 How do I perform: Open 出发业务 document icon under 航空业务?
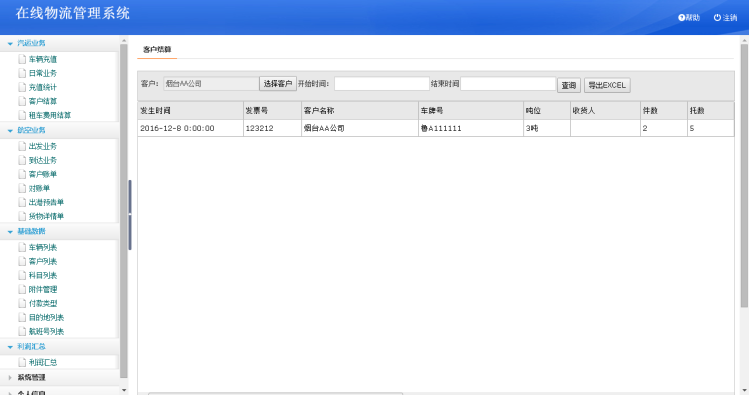(x=22, y=146)
